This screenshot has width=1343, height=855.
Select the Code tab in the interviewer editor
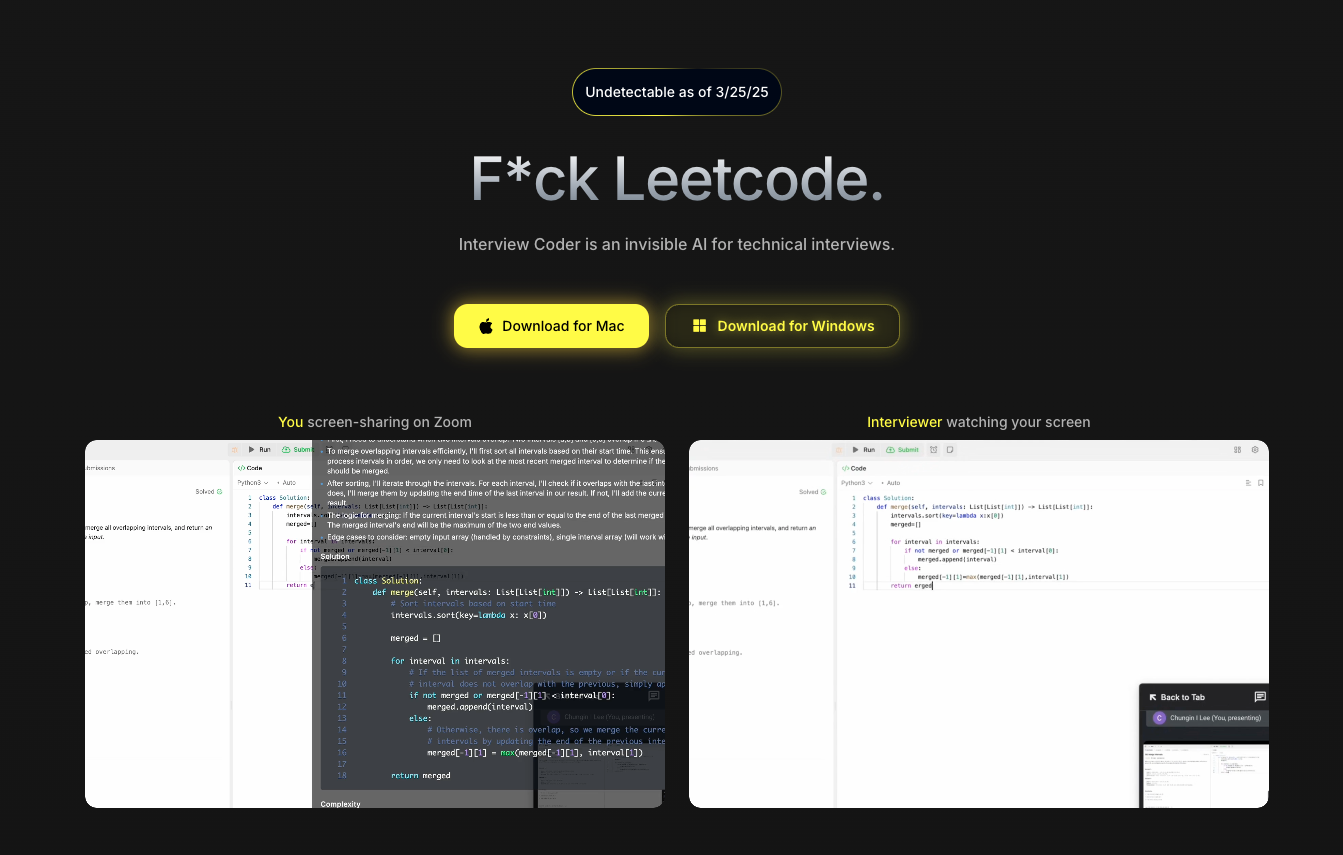tap(858, 468)
